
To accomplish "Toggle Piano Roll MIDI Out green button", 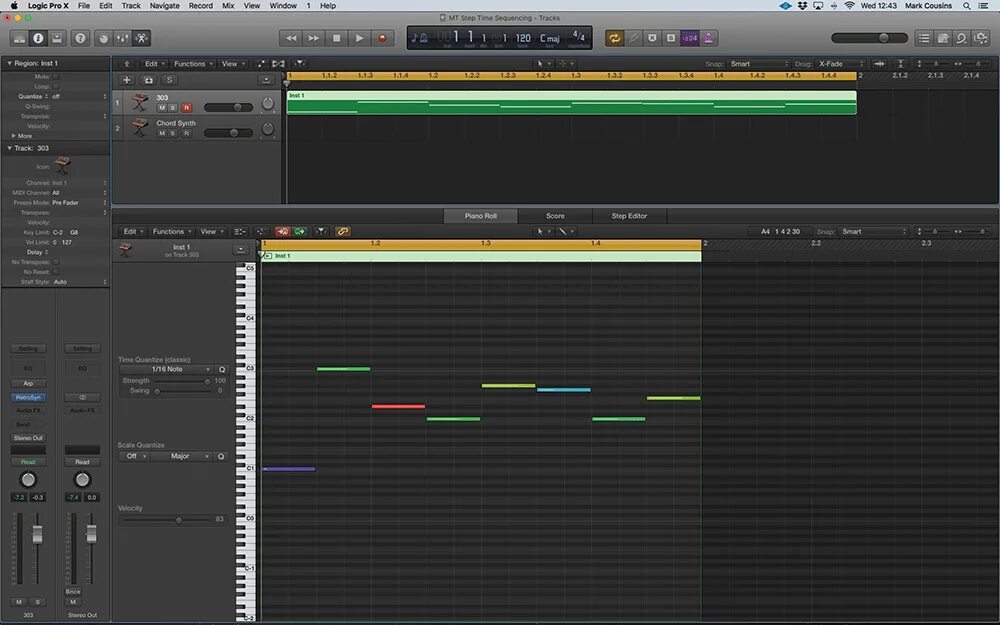I will point(300,232).
